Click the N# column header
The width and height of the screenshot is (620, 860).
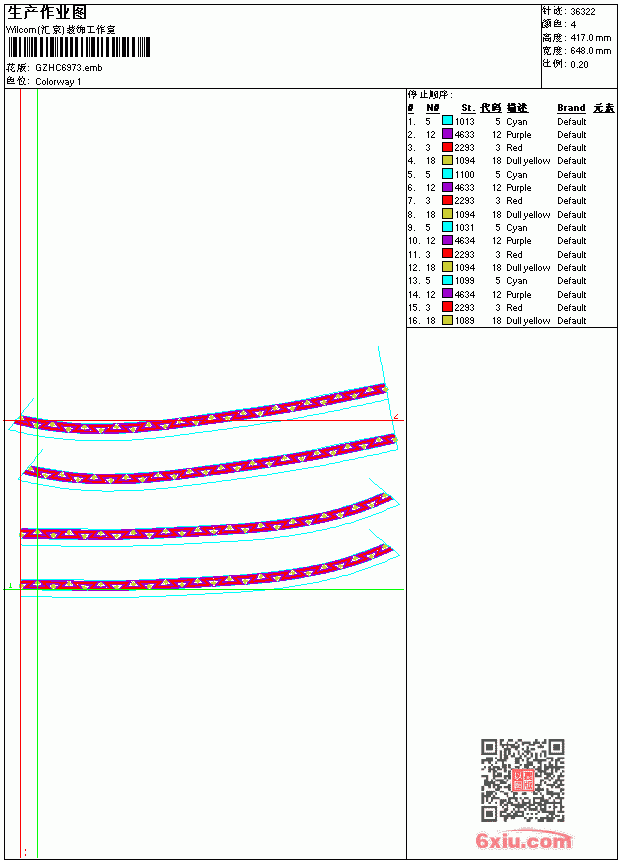point(433,108)
